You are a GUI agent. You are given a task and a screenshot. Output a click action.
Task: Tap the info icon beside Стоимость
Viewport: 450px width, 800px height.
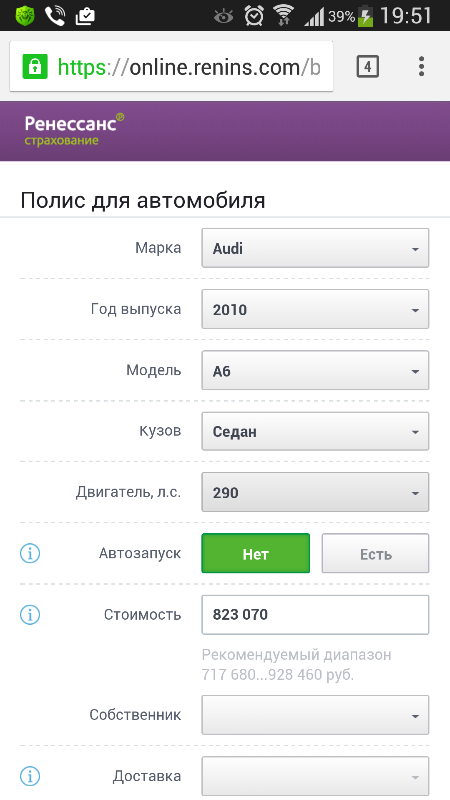coord(30,614)
